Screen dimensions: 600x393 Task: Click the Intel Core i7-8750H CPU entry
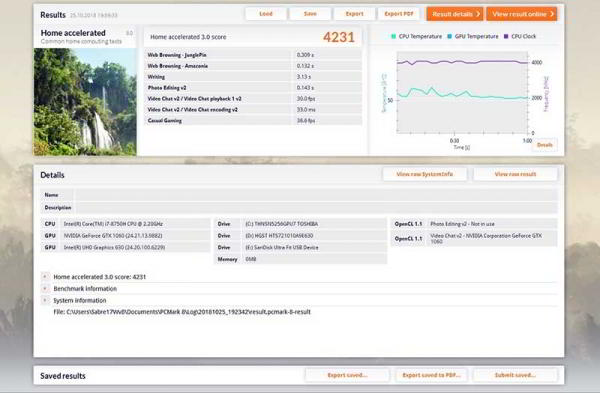(x=126, y=224)
